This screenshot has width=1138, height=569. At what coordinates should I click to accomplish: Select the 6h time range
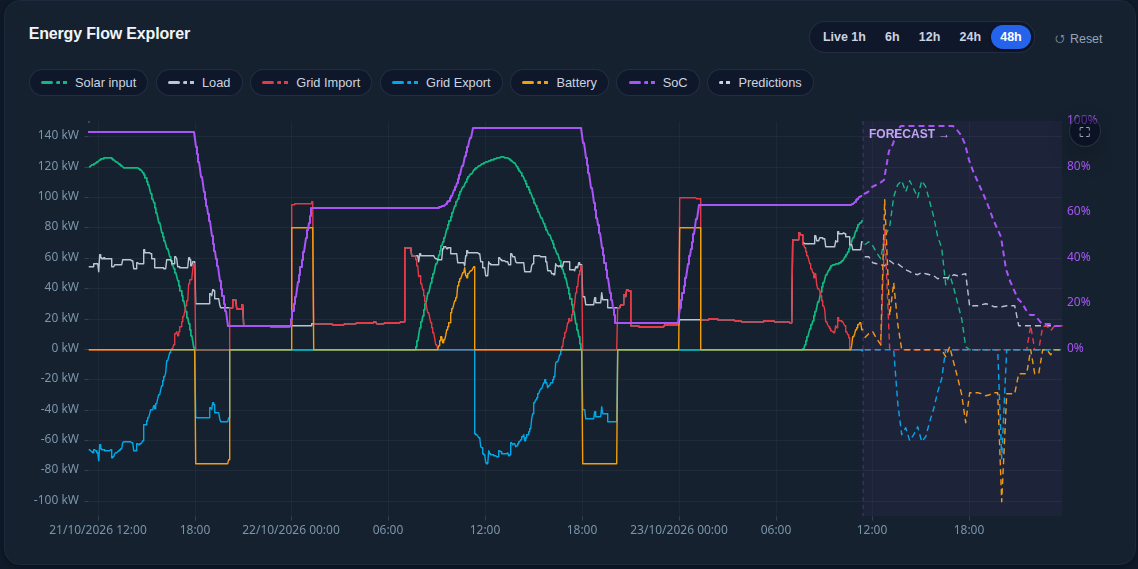coord(892,37)
